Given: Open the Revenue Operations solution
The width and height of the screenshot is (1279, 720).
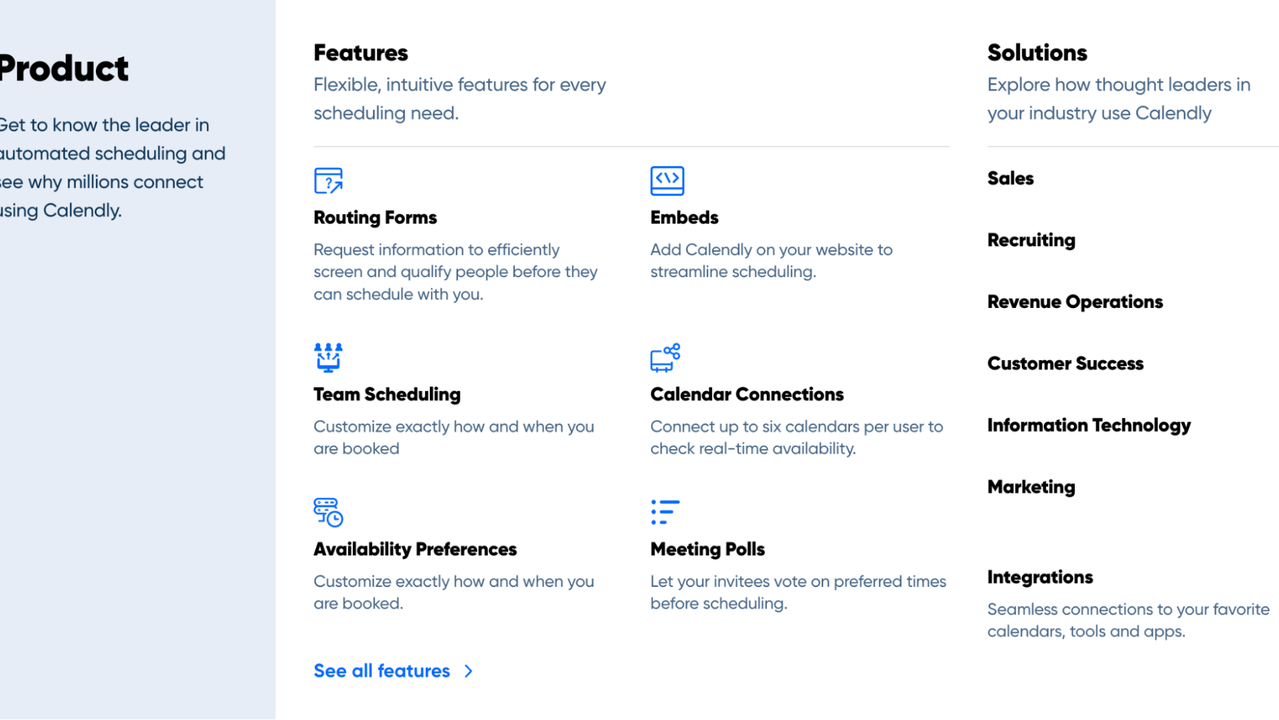Looking at the screenshot, I should (x=1075, y=302).
